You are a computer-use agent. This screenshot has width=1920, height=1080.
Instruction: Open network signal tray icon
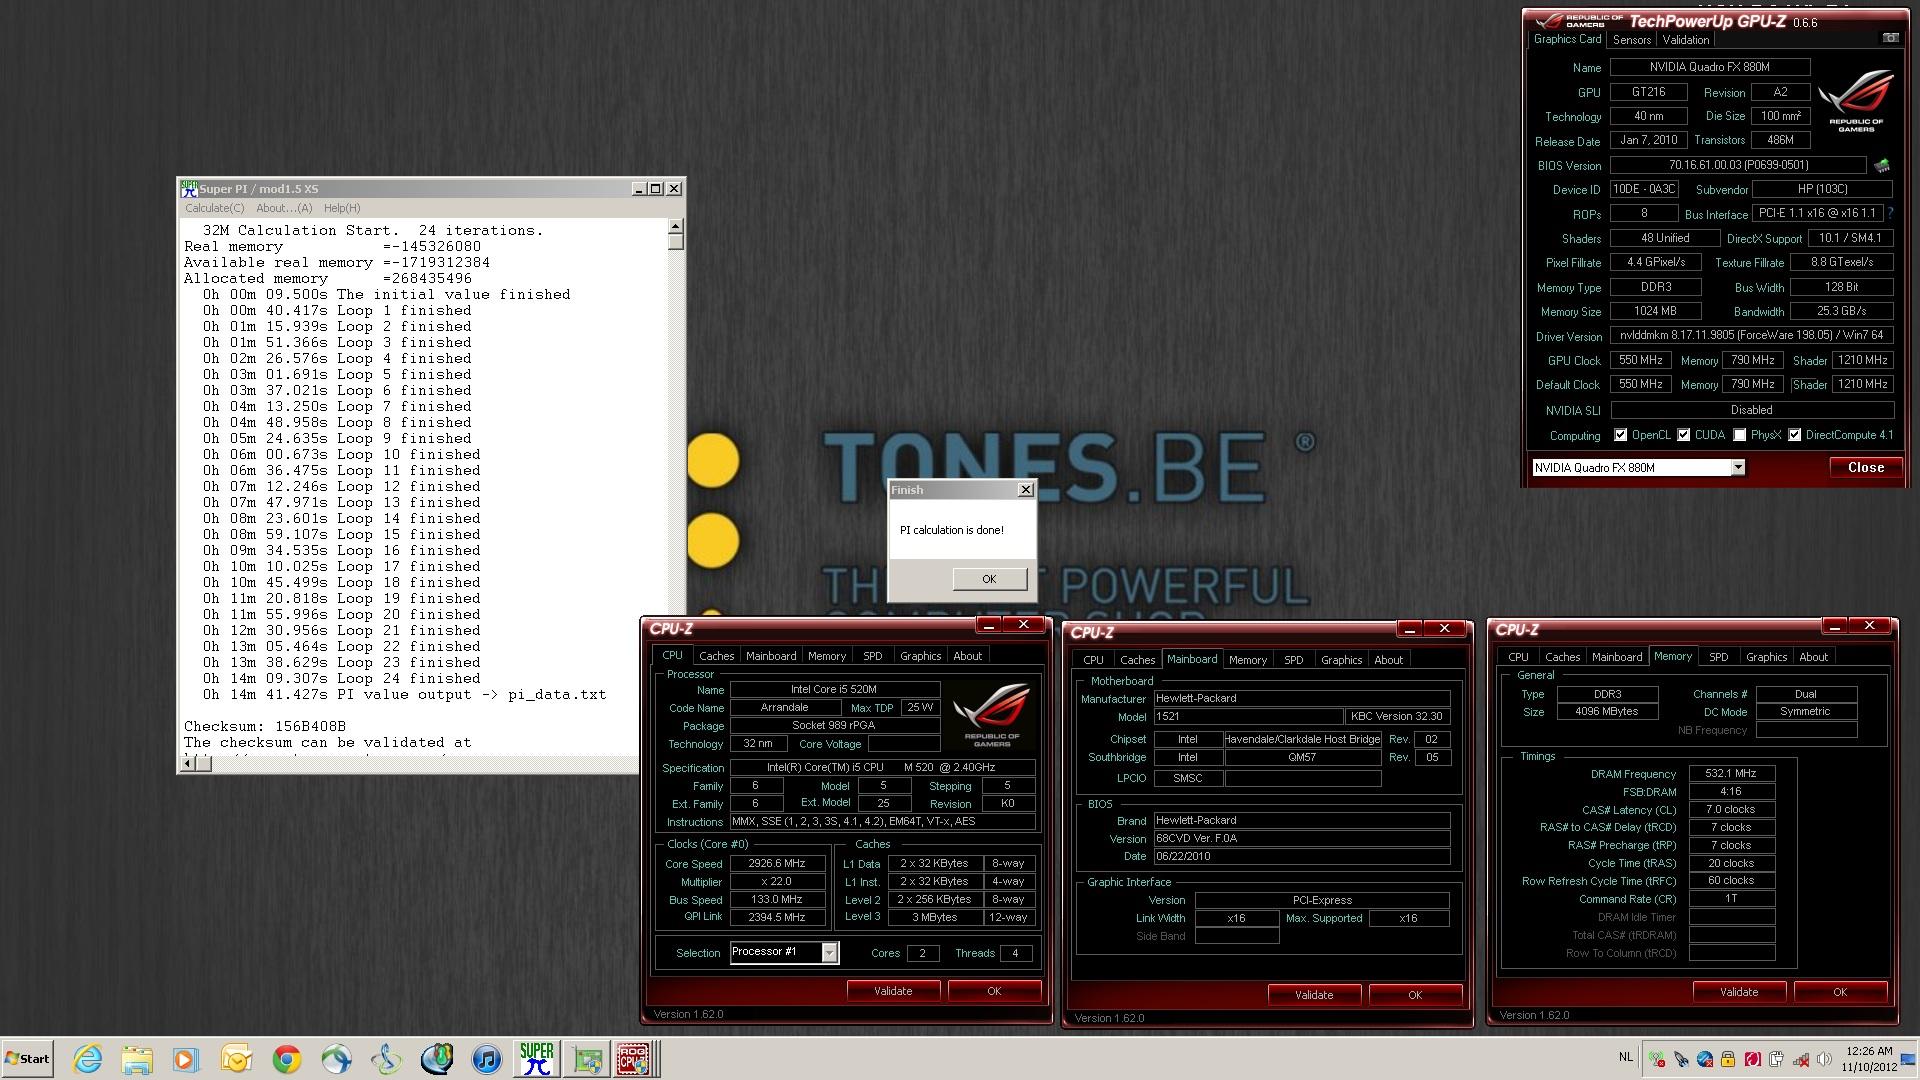[x=1801, y=1059]
